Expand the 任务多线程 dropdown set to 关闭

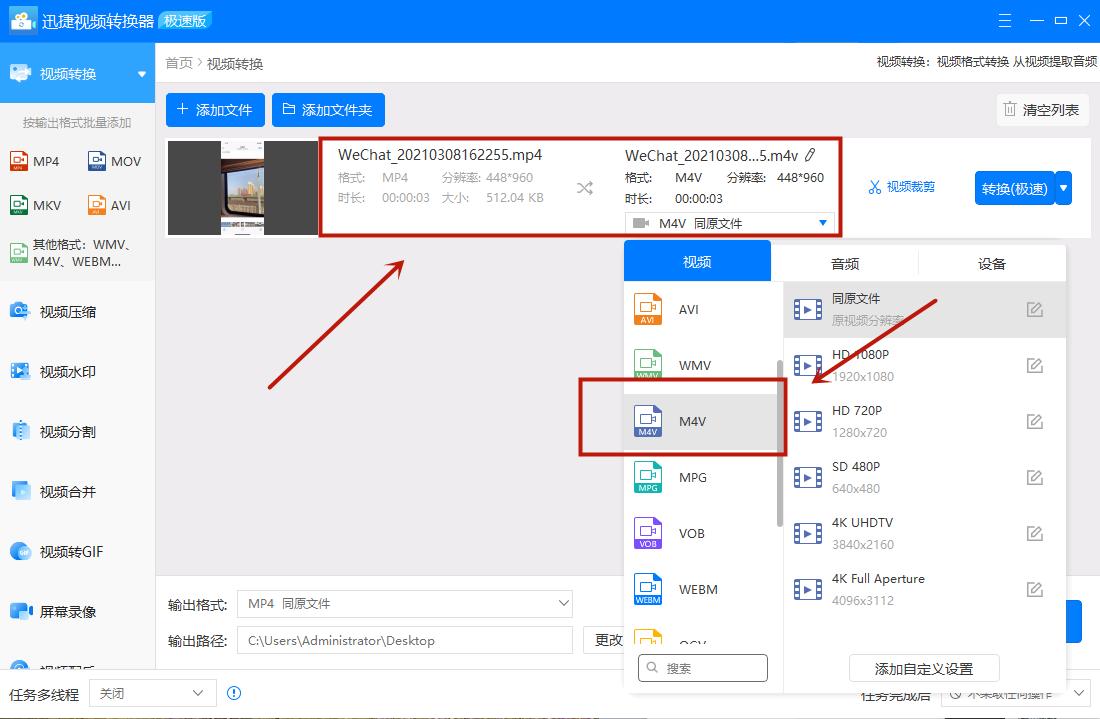(152, 692)
